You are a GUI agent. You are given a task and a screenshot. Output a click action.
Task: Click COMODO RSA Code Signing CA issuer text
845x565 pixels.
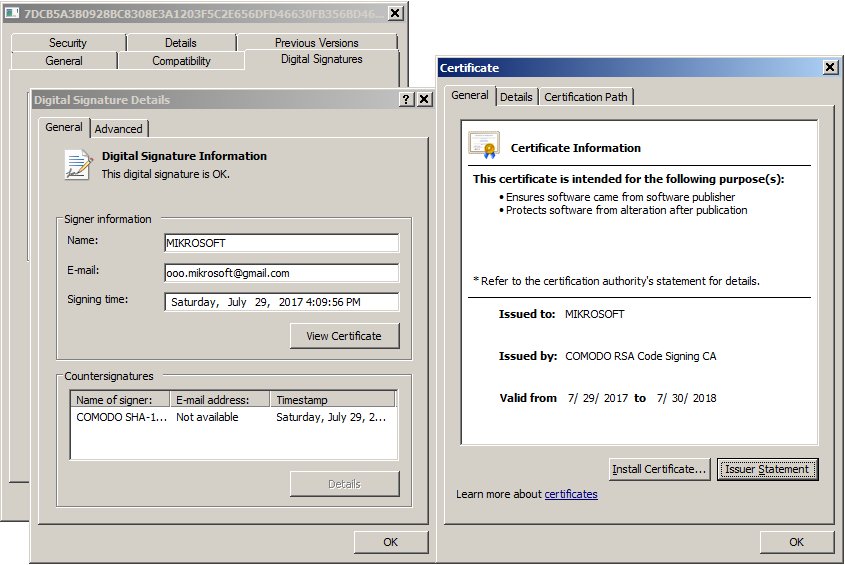641,356
